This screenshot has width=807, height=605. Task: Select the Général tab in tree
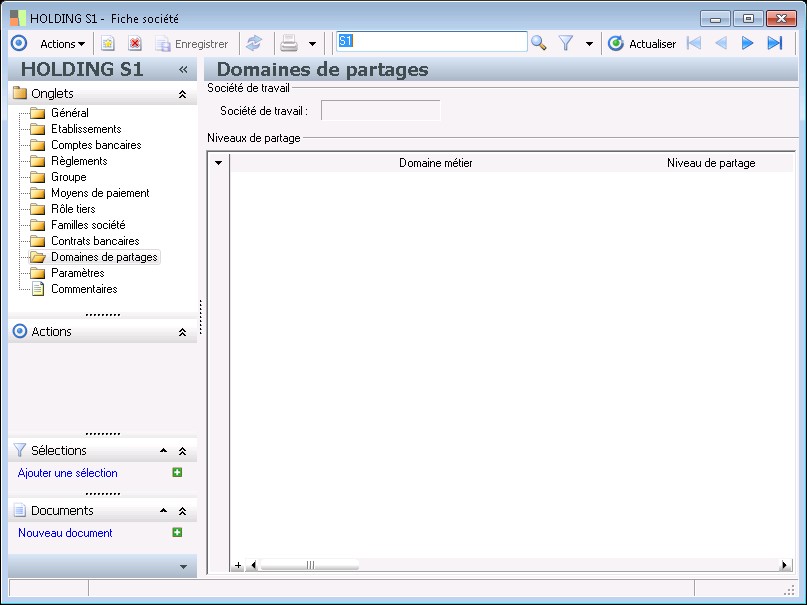click(x=69, y=113)
